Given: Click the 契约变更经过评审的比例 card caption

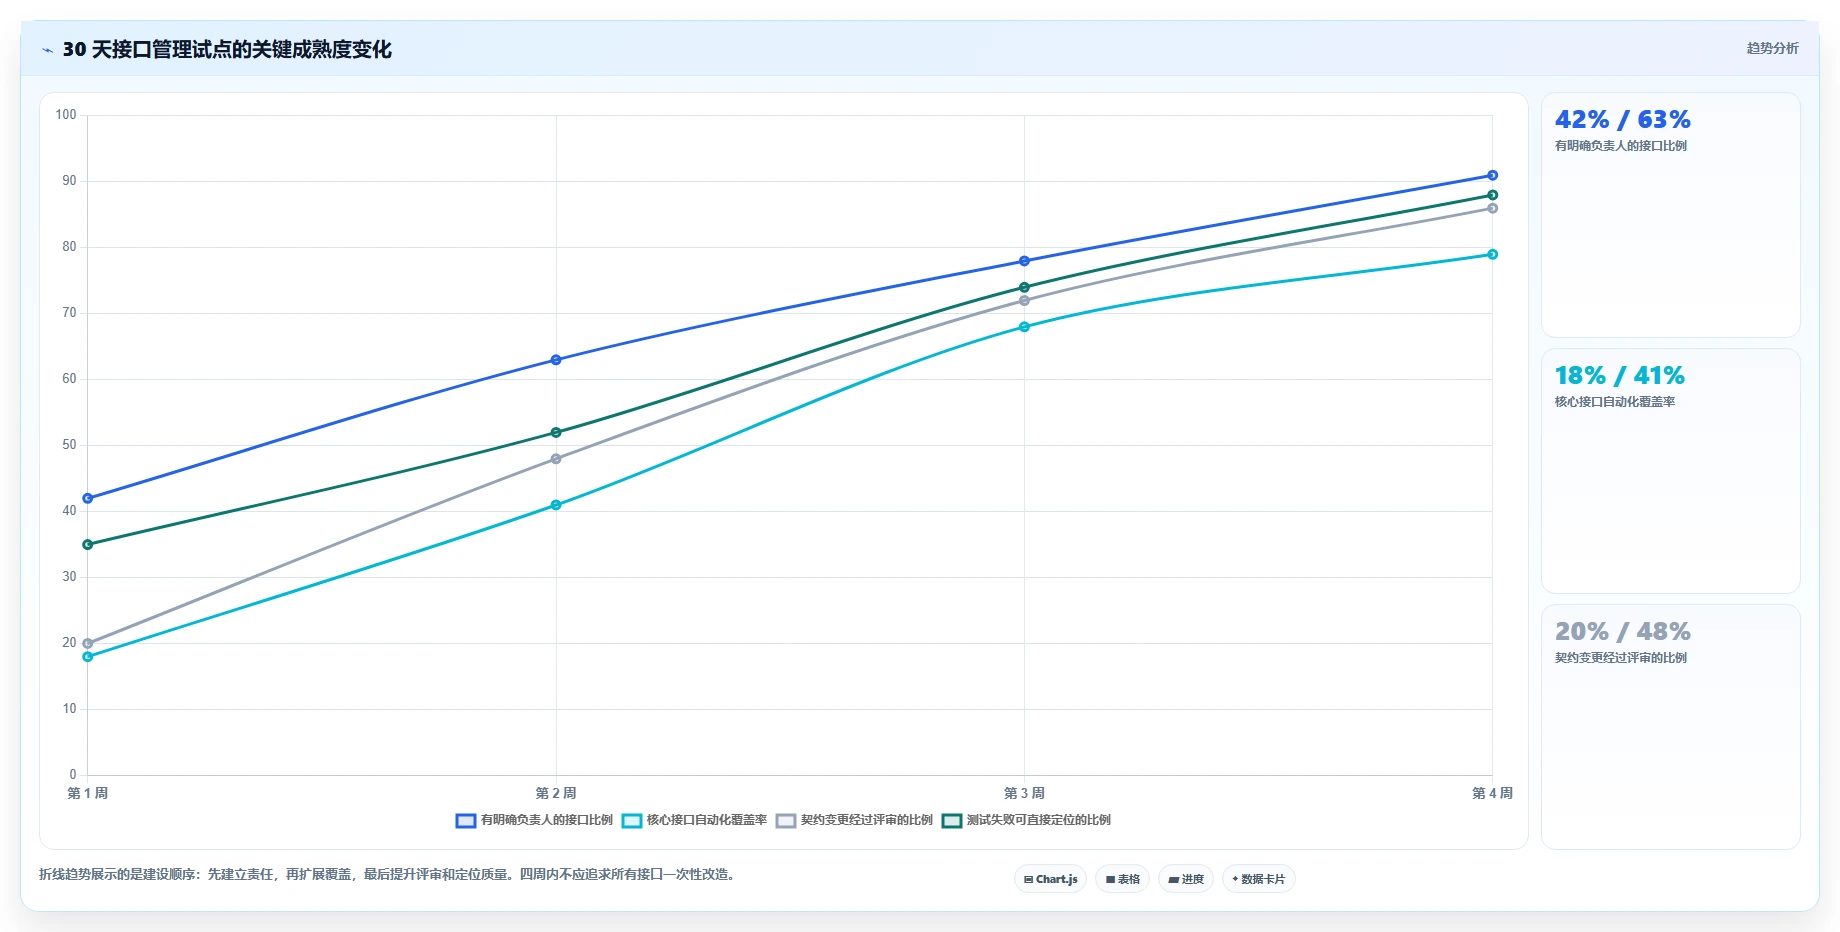Looking at the screenshot, I should 1620,658.
